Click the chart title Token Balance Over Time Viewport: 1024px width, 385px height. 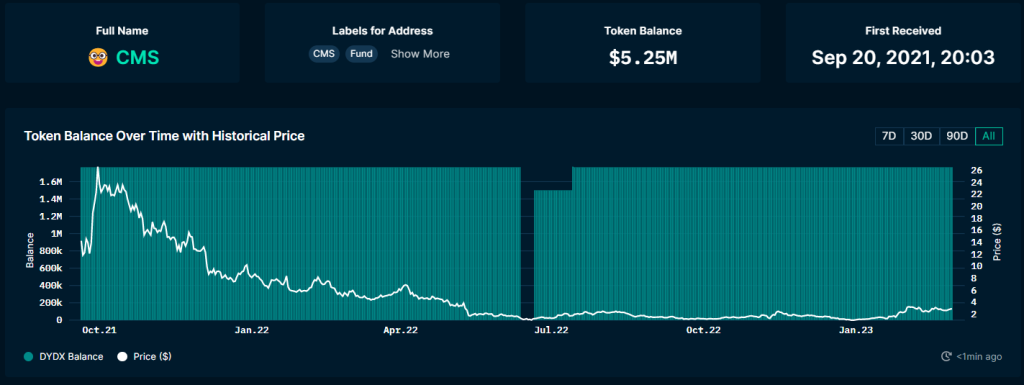pyautogui.click(x=165, y=136)
